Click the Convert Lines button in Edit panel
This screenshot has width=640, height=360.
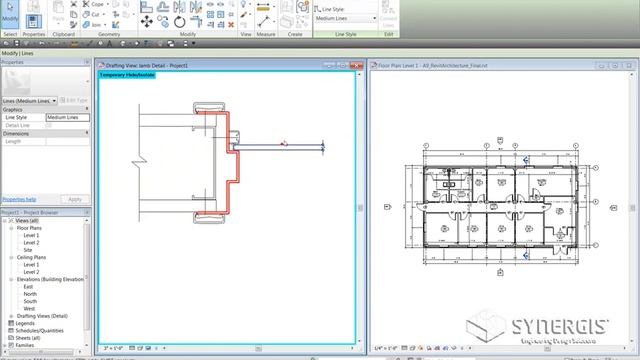pyautogui.click(x=388, y=14)
